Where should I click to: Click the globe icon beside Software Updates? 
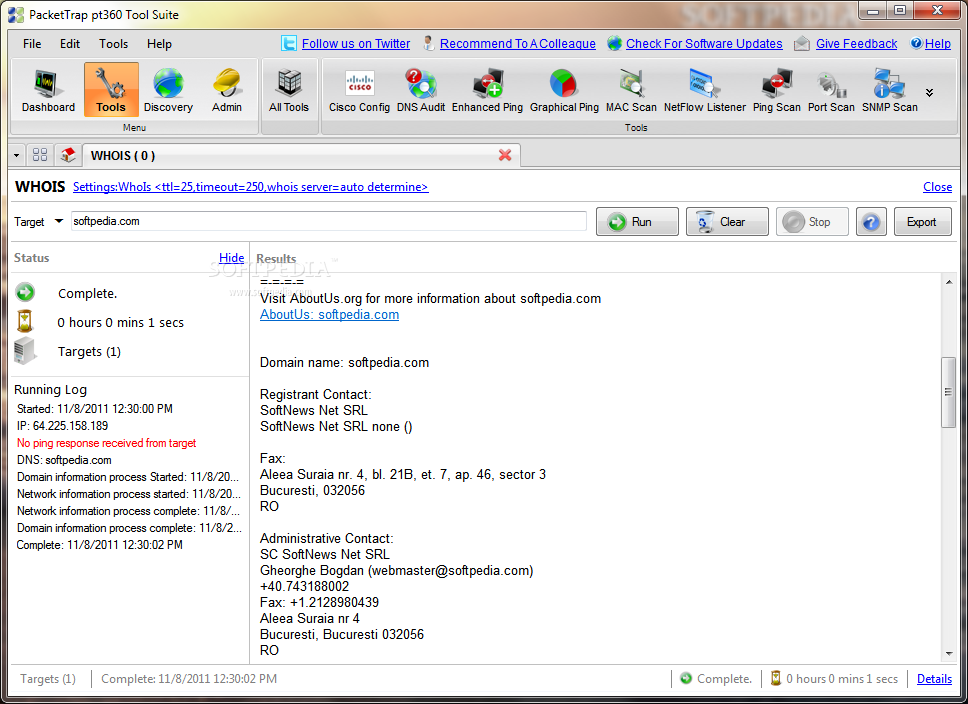[x=614, y=43]
